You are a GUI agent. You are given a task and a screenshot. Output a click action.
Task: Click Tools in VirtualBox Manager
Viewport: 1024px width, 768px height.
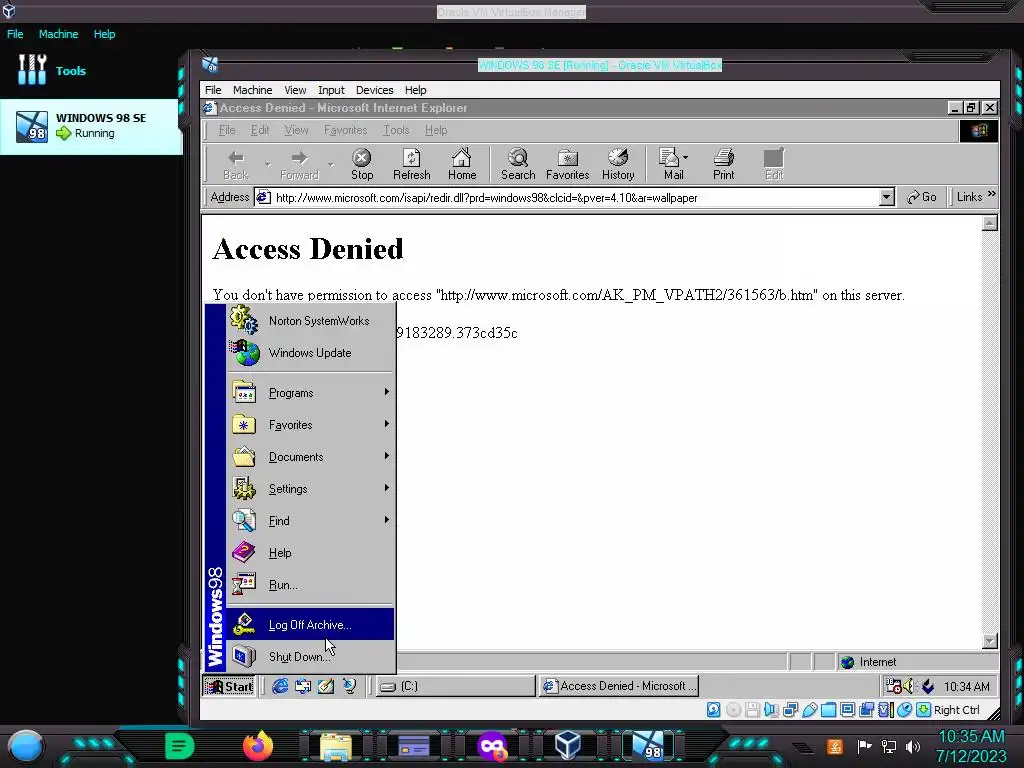point(71,71)
